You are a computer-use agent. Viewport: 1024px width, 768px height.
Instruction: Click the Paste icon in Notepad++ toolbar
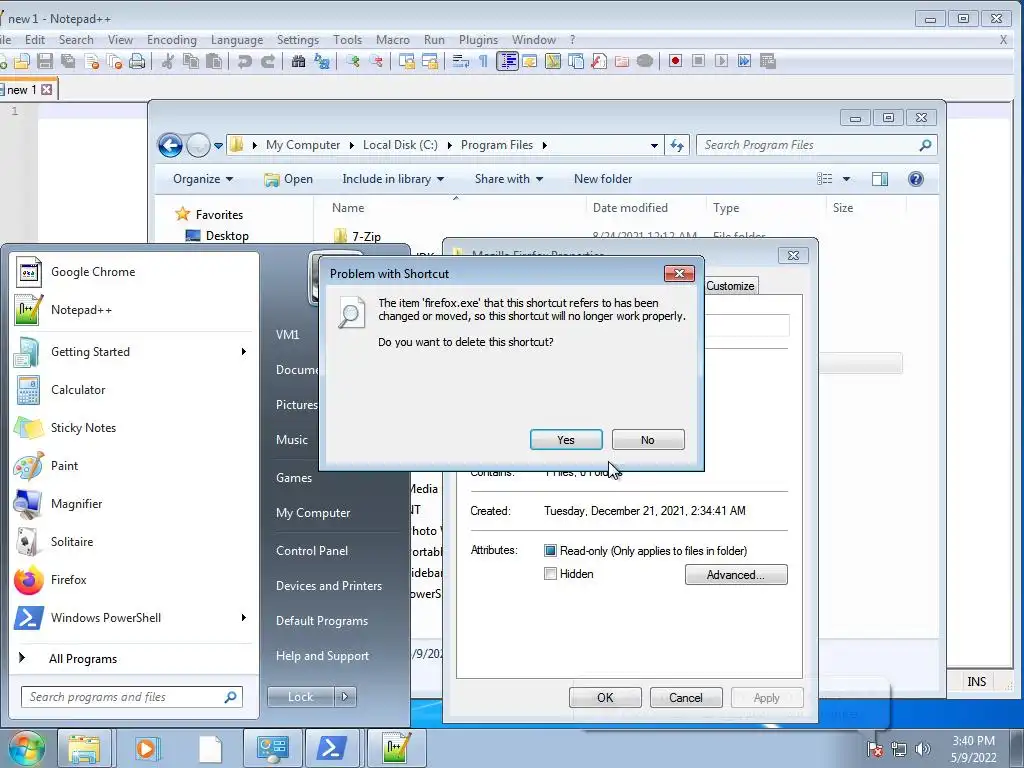click(x=214, y=61)
